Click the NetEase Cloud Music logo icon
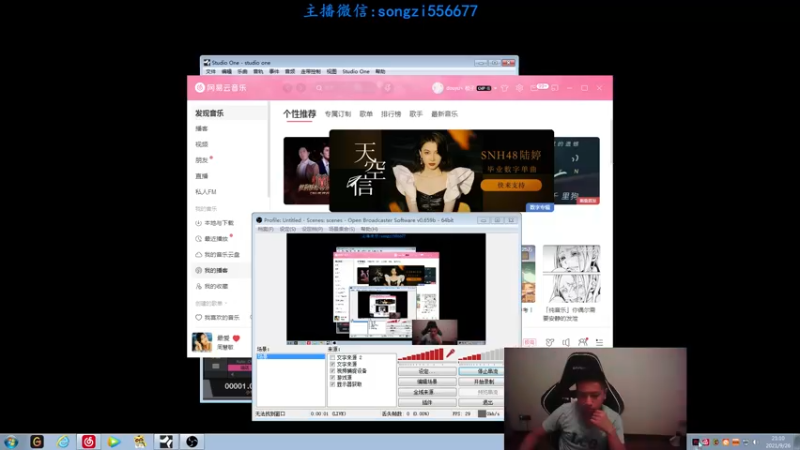The image size is (800, 450). click(x=199, y=88)
